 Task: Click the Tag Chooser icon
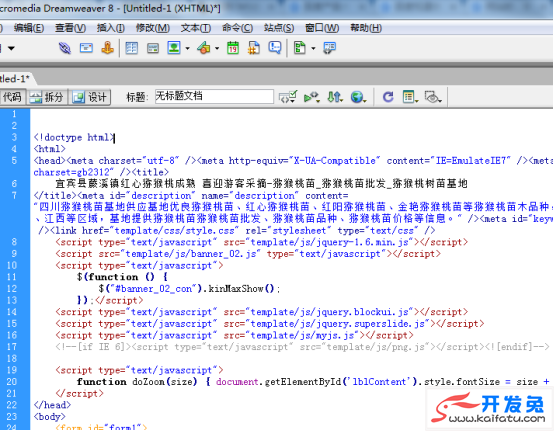329,48
